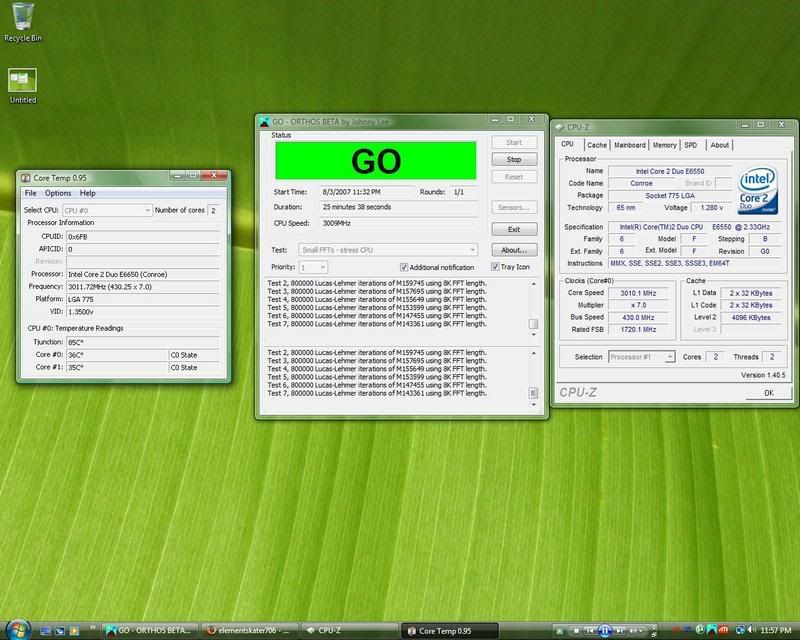Viewport: 800px width, 640px height.
Task: Open the Untitled desktop icon
Action: pyautogui.click(x=22, y=82)
